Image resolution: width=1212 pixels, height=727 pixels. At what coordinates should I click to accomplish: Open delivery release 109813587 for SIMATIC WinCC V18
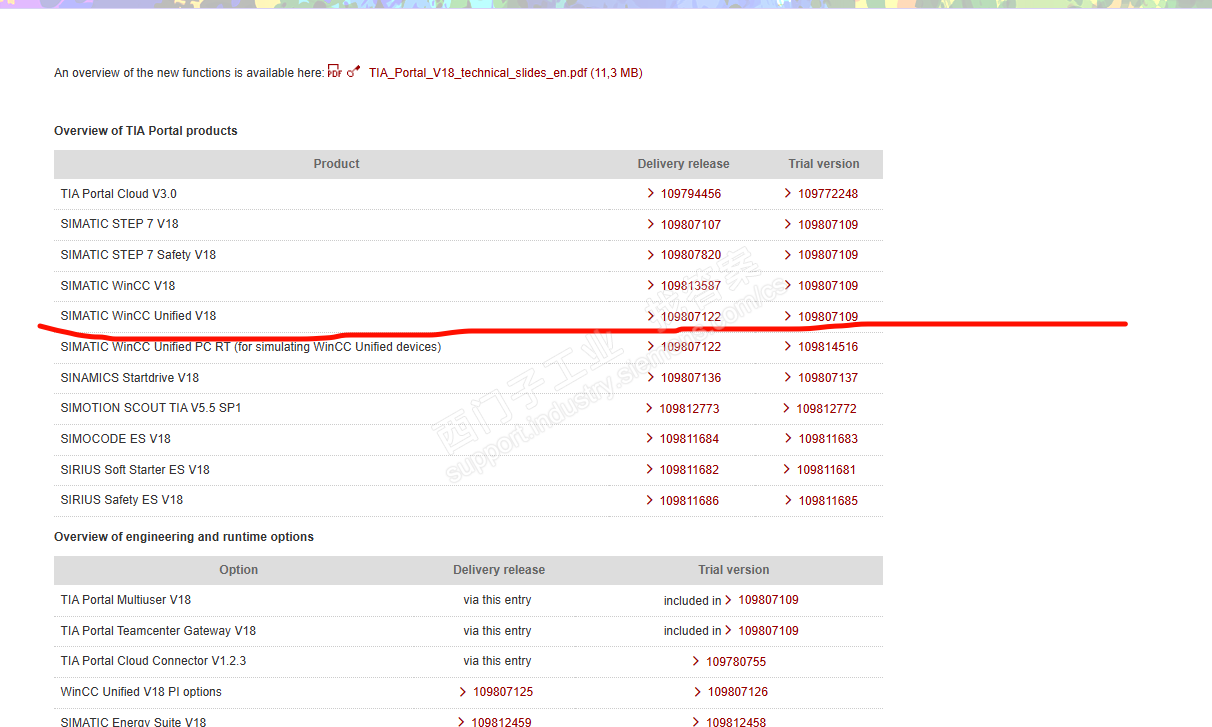pyautogui.click(x=690, y=286)
